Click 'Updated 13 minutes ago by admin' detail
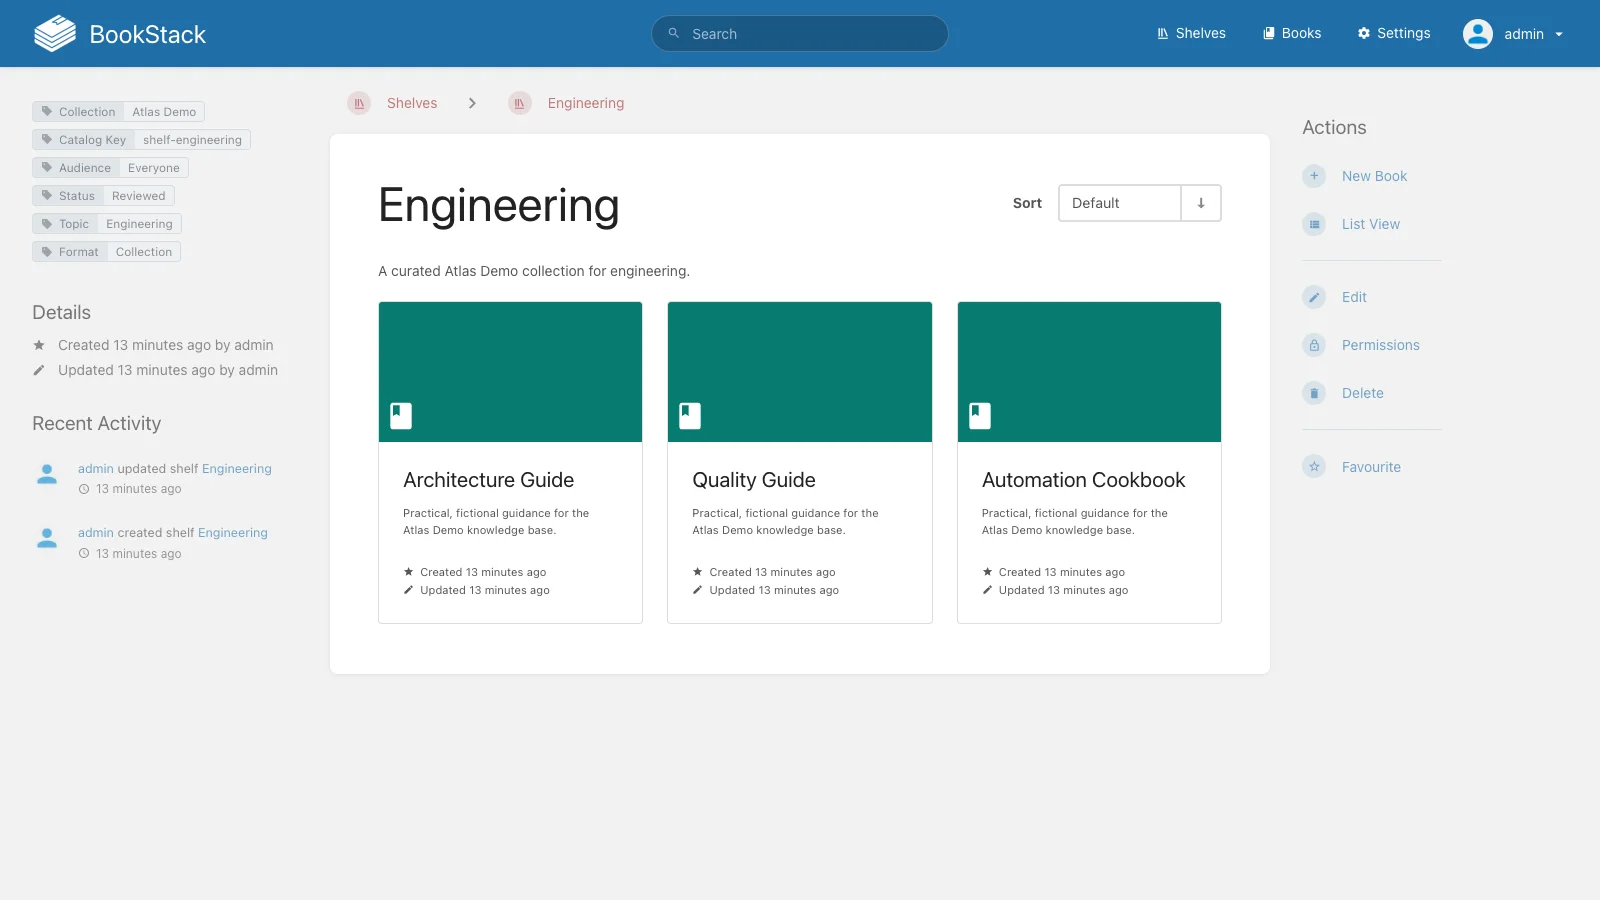Viewport: 1600px width, 900px height. click(x=168, y=370)
